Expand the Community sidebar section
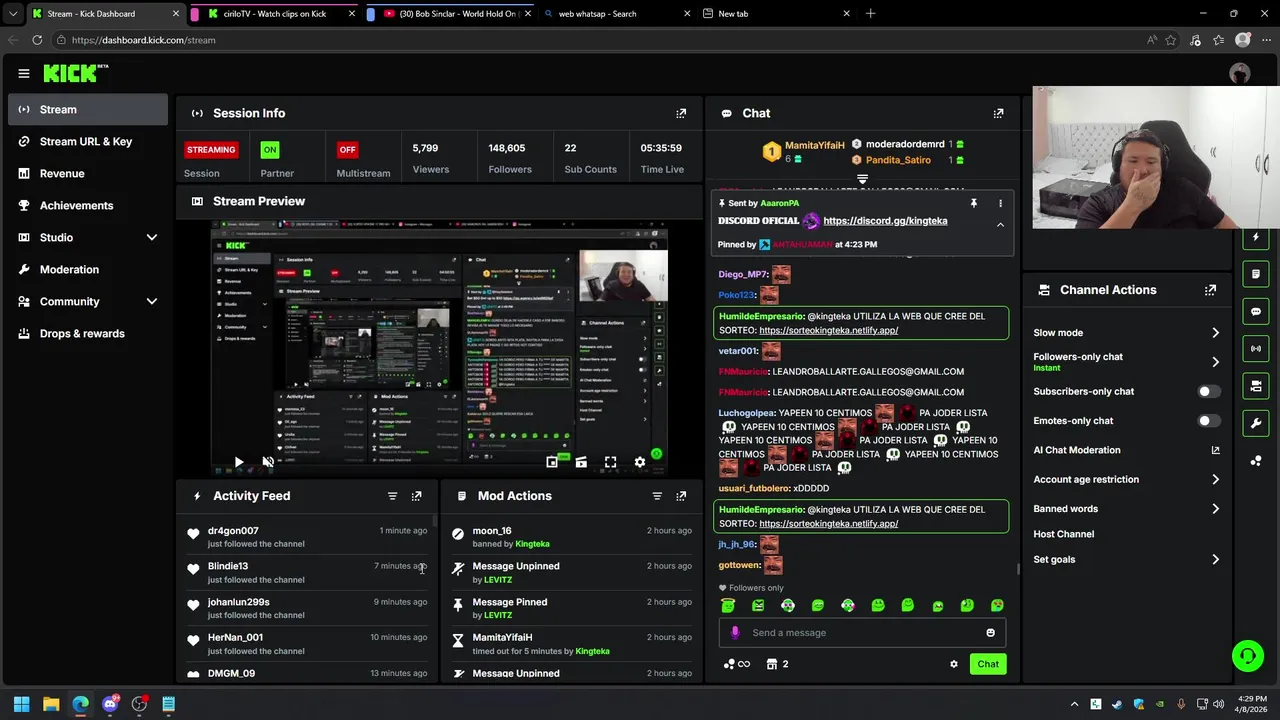 pyautogui.click(x=152, y=302)
